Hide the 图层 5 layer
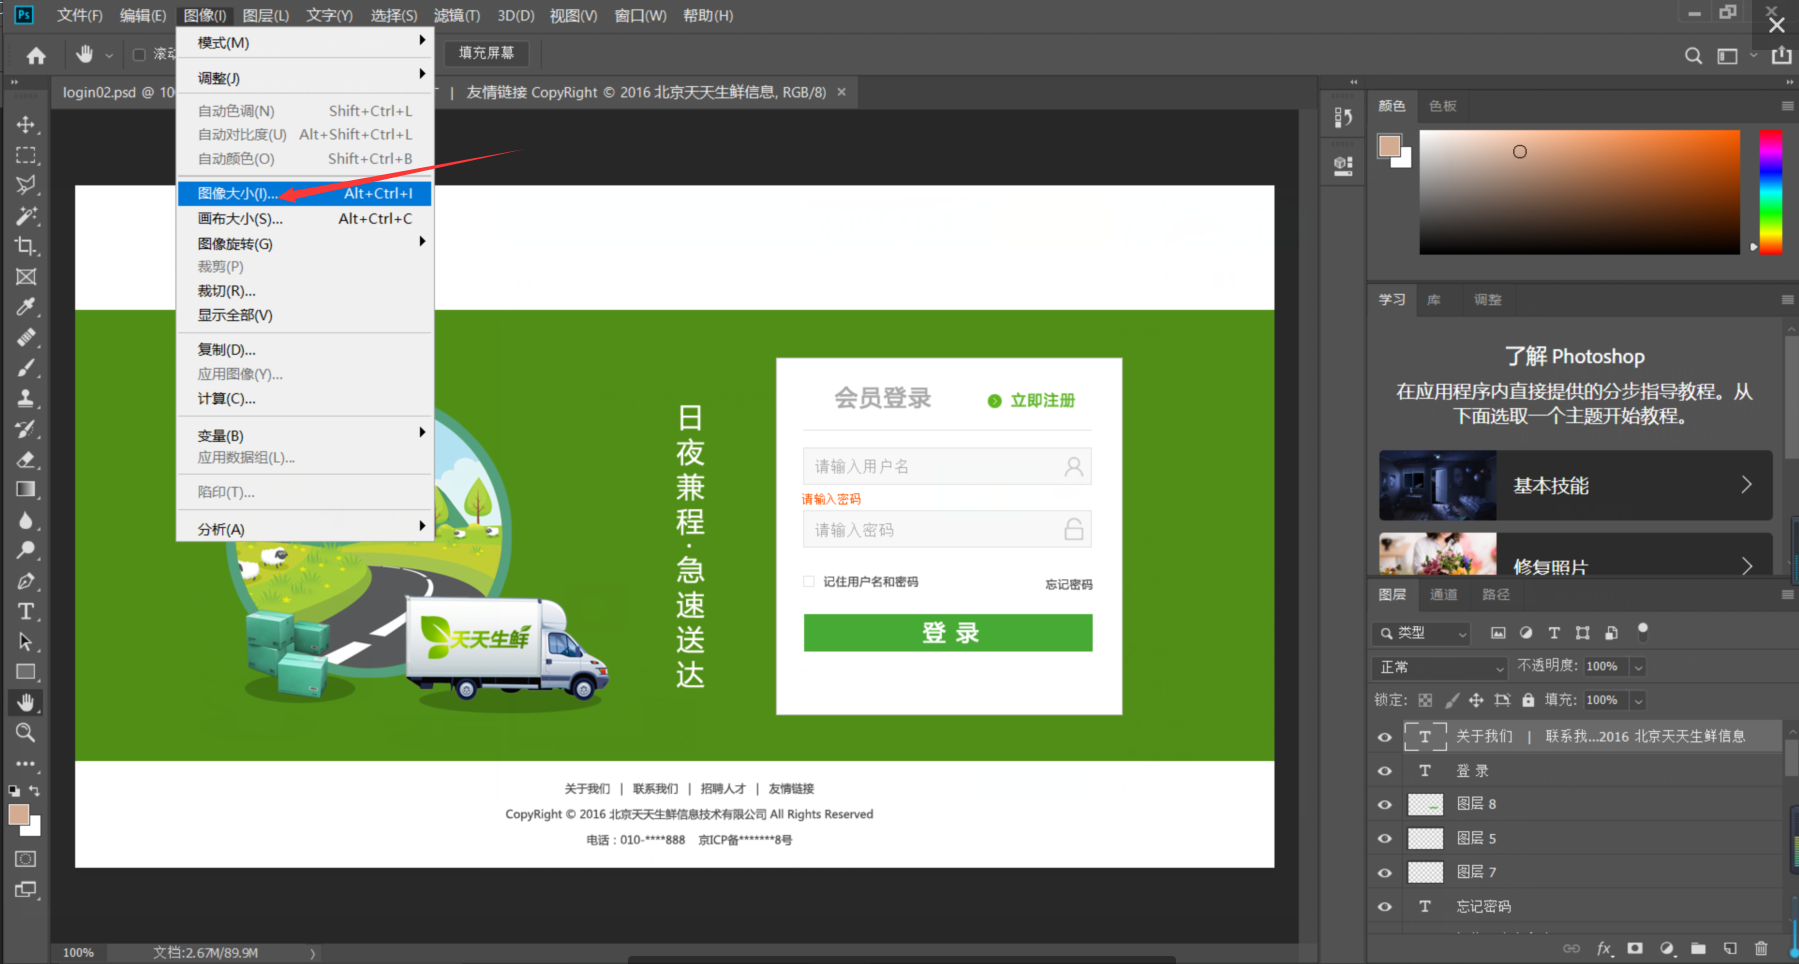The image size is (1799, 964). point(1385,839)
